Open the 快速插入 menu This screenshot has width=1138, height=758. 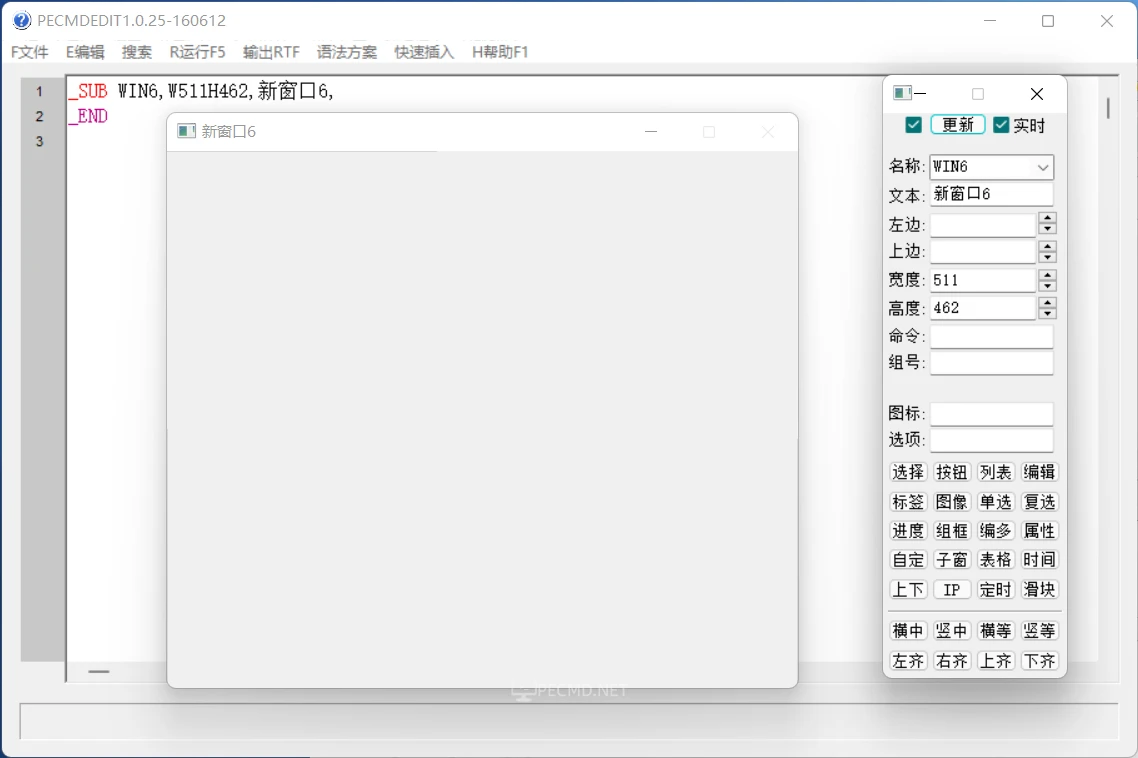(x=424, y=52)
